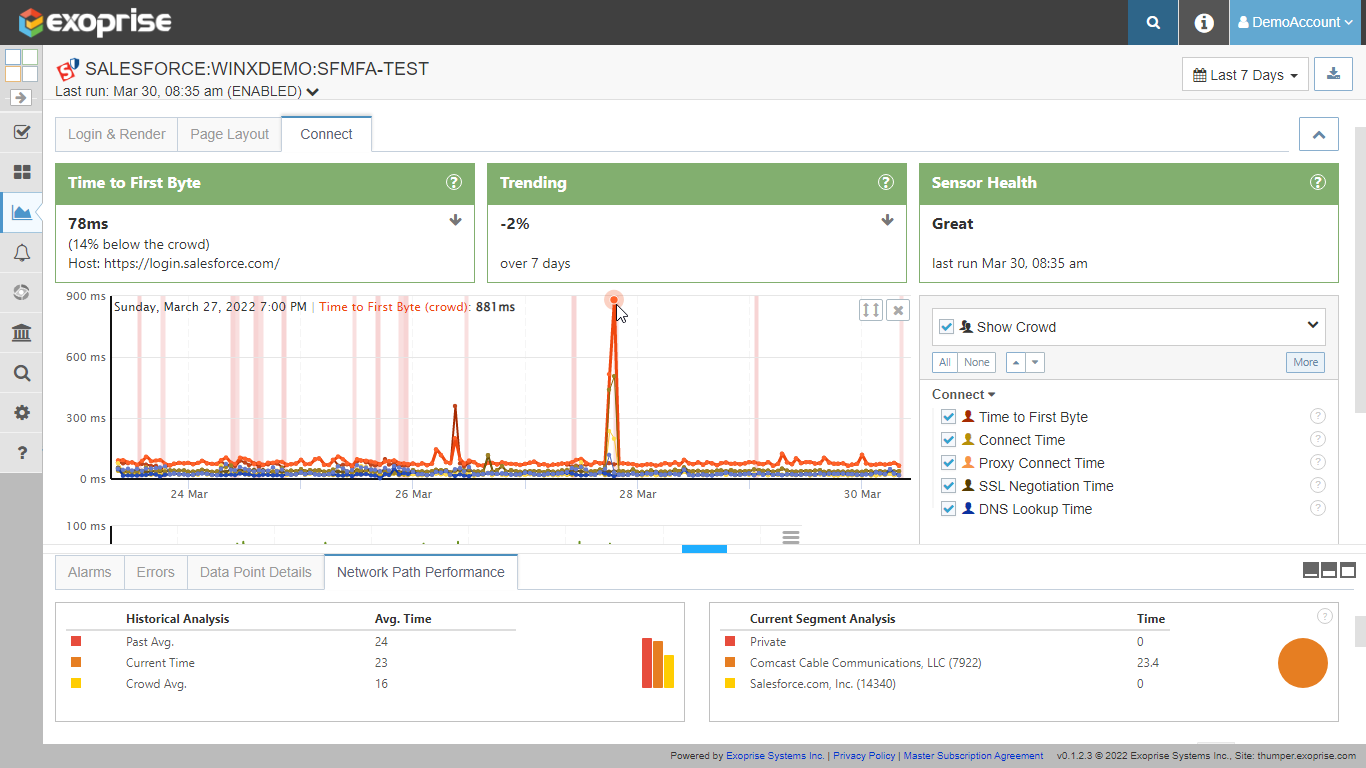Expand the Last run status chevron

313,92
